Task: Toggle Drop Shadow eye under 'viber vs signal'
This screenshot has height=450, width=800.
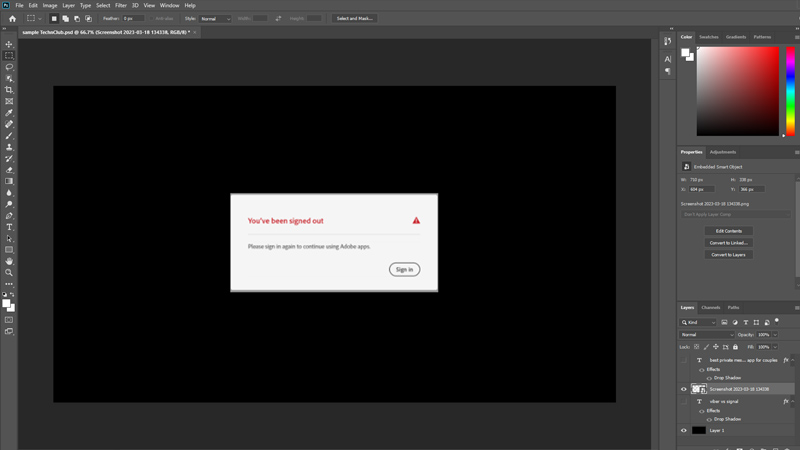Action: (709, 419)
